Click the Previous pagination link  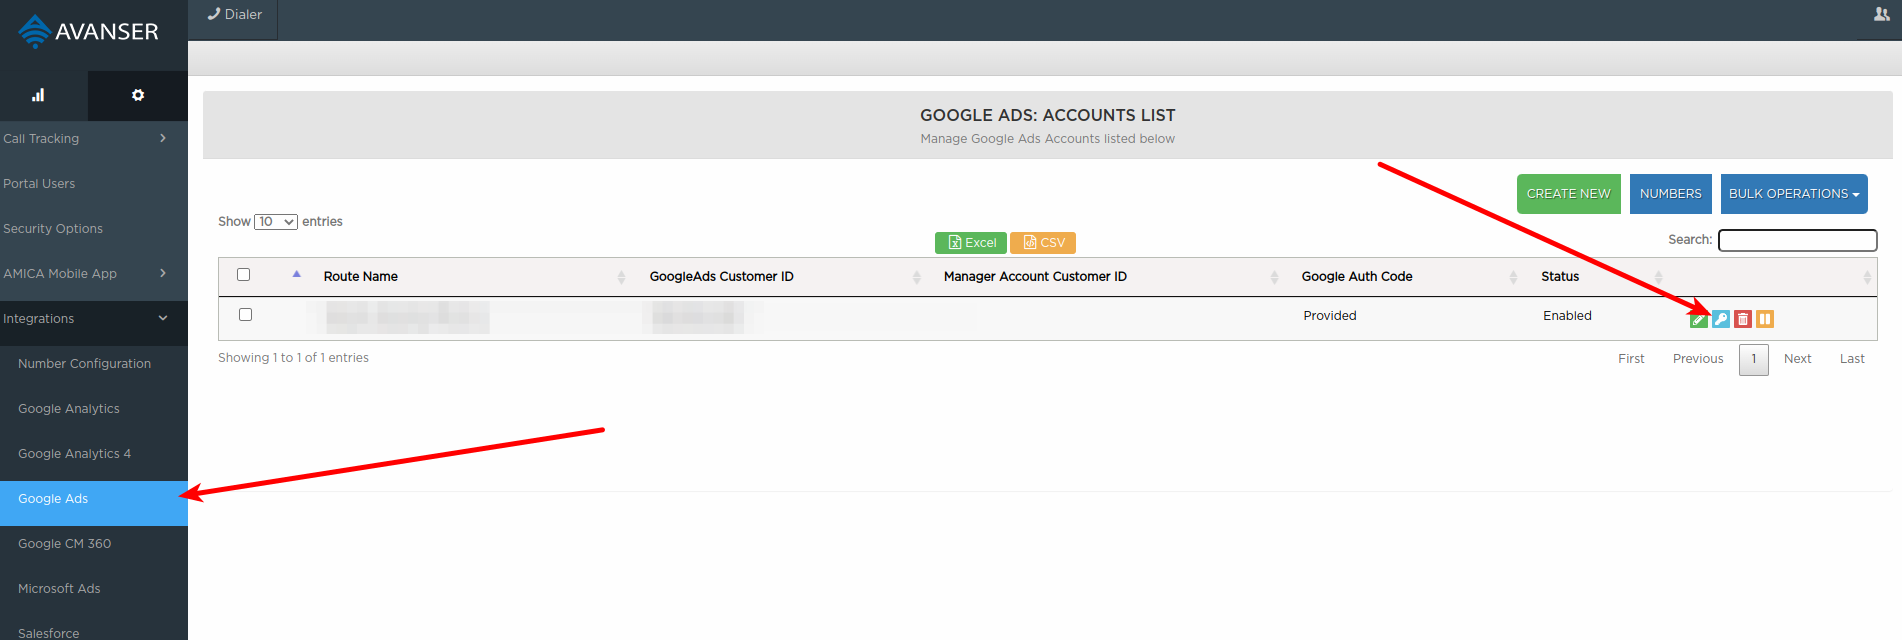(1698, 359)
